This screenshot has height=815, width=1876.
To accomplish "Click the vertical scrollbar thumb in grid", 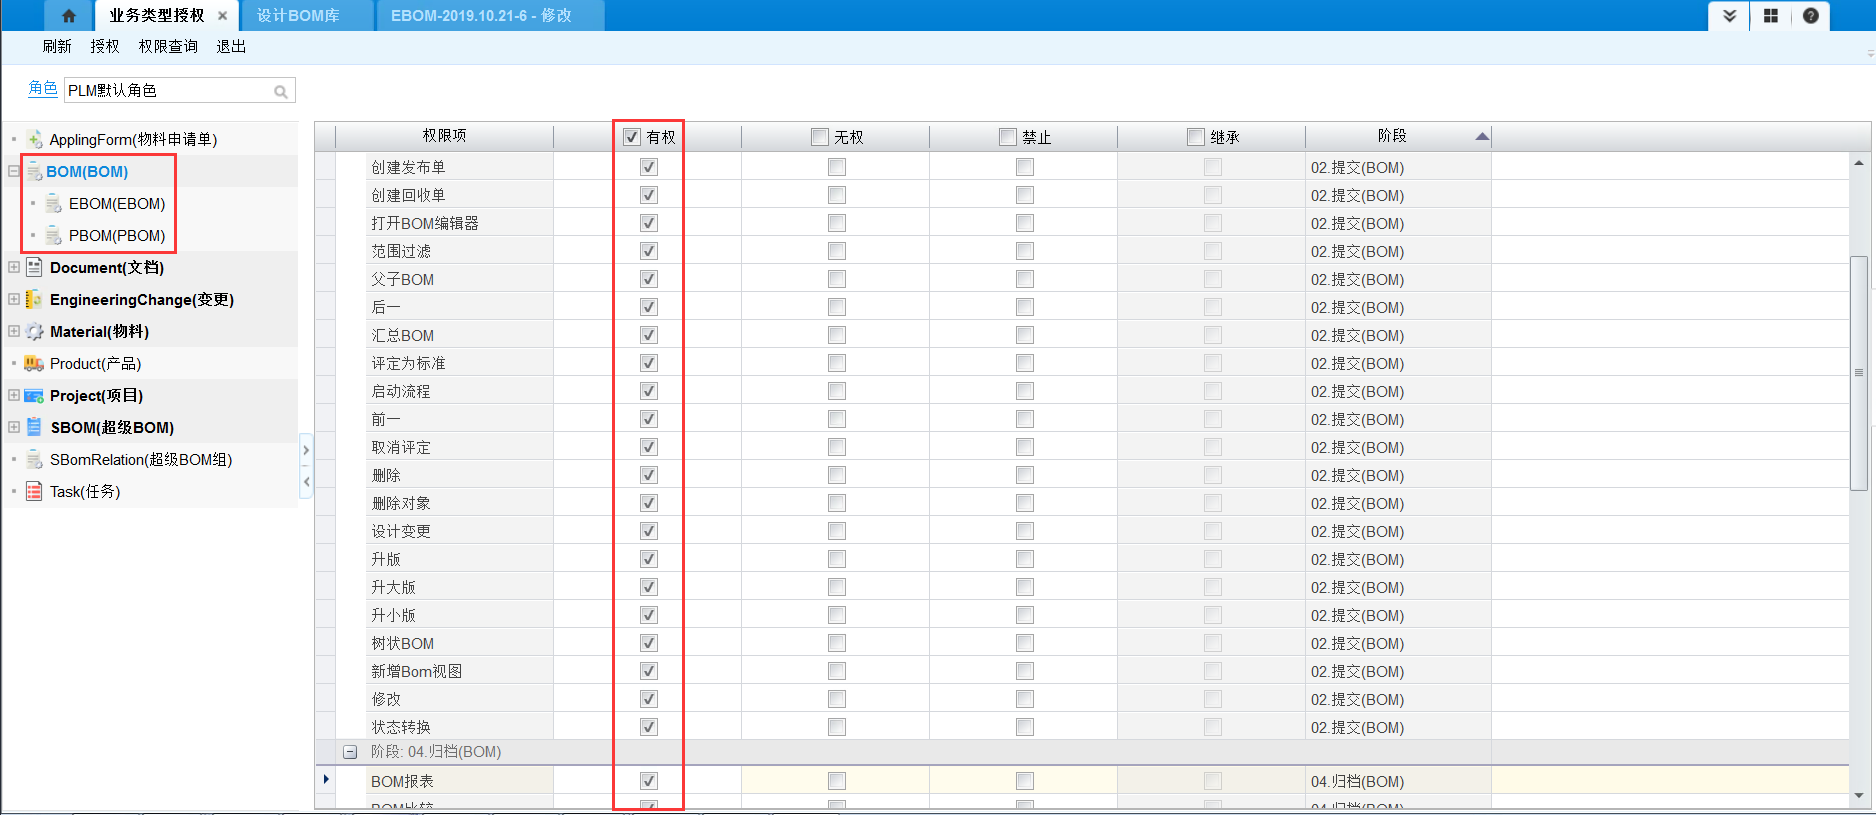I will pos(1858,372).
